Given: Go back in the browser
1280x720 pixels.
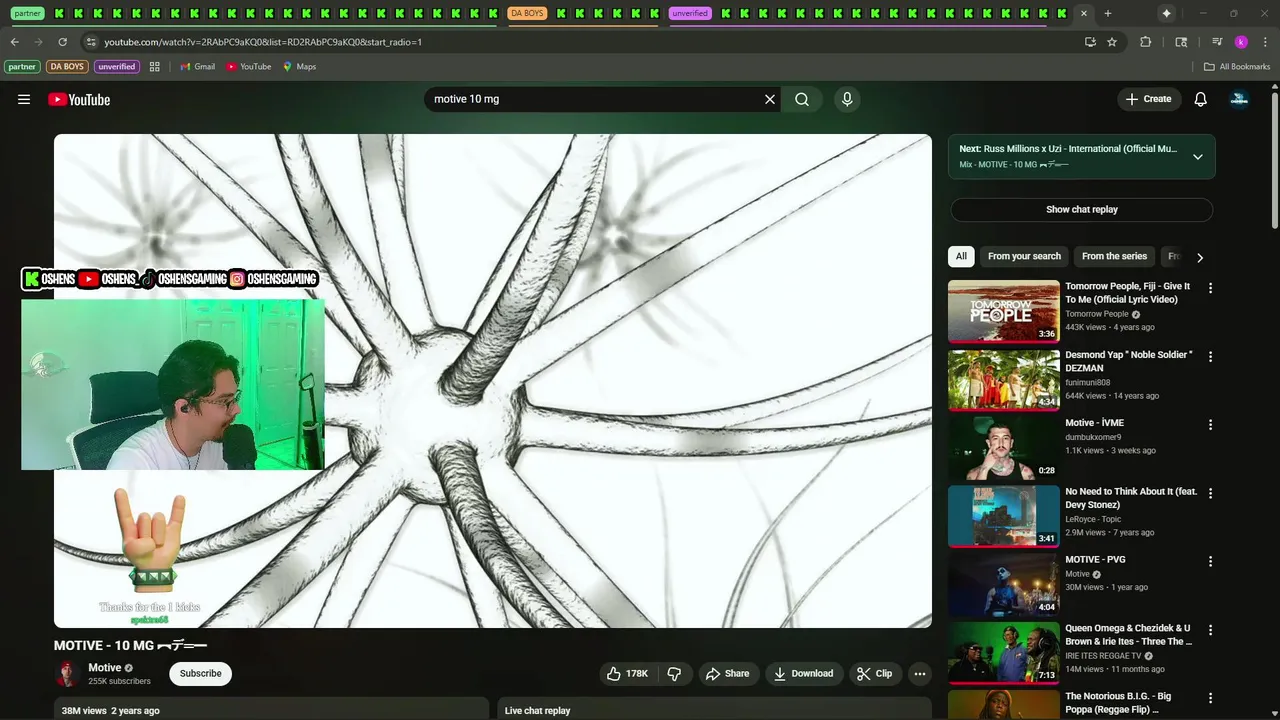Looking at the screenshot, I should pyautogui.click(x=14, y=42).
